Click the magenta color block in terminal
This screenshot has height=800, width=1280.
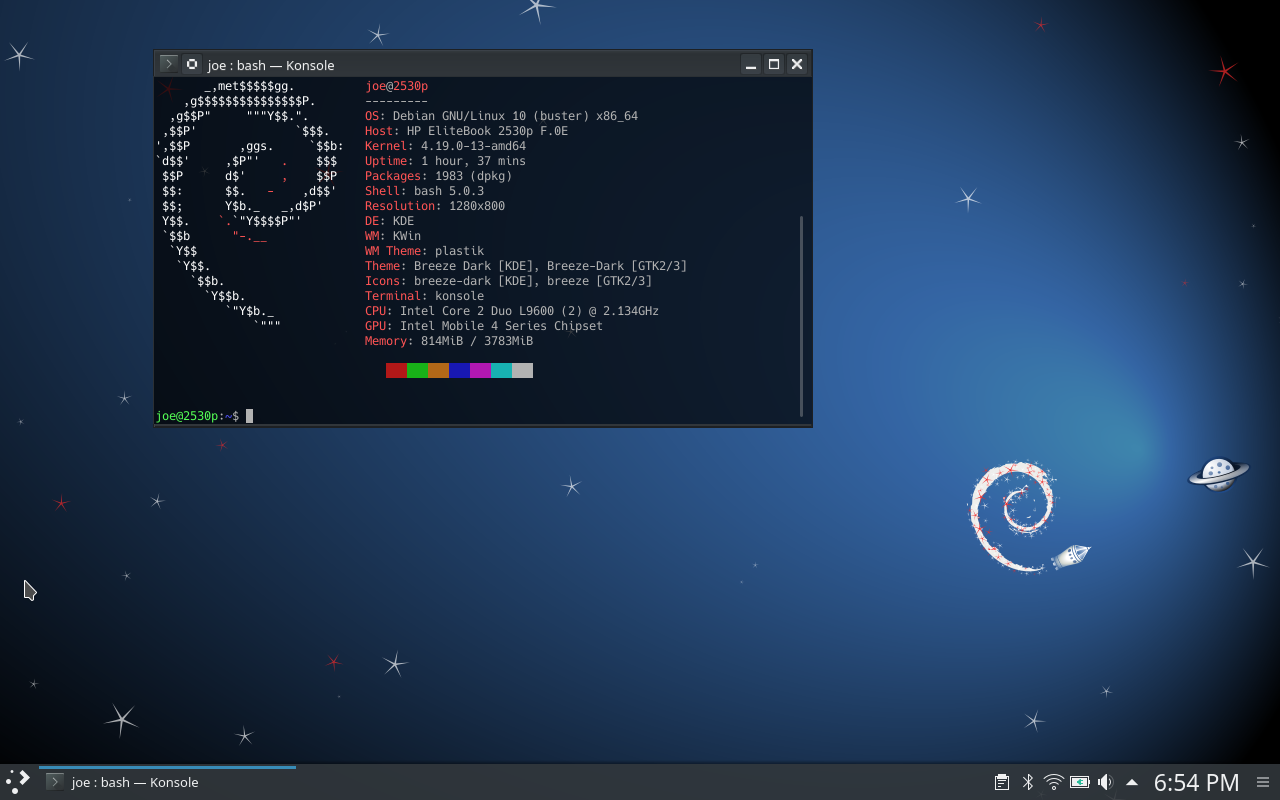pyautogui.click(x=480, y=371)
